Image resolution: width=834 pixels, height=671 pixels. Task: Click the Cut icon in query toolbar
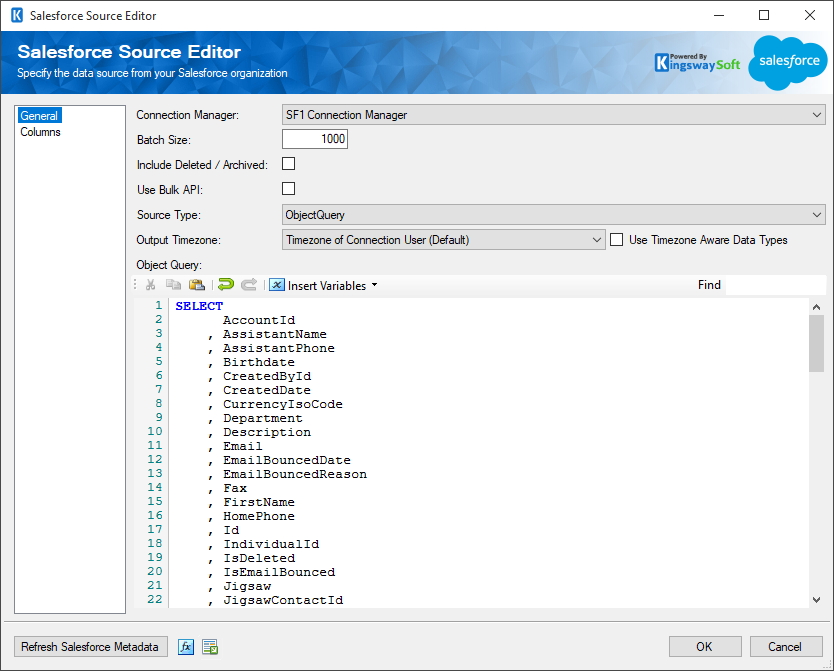pyautogui.click(x=151, y=285)
